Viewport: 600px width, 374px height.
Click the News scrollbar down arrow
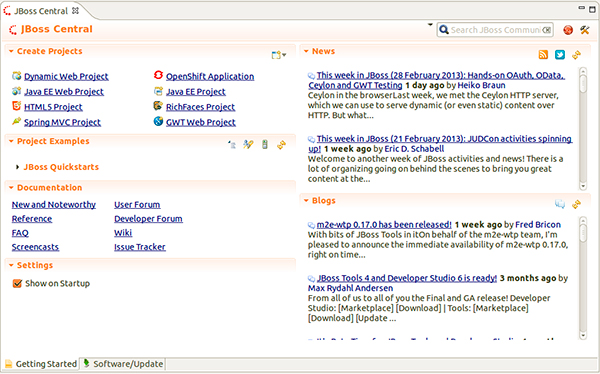(583, 186)
